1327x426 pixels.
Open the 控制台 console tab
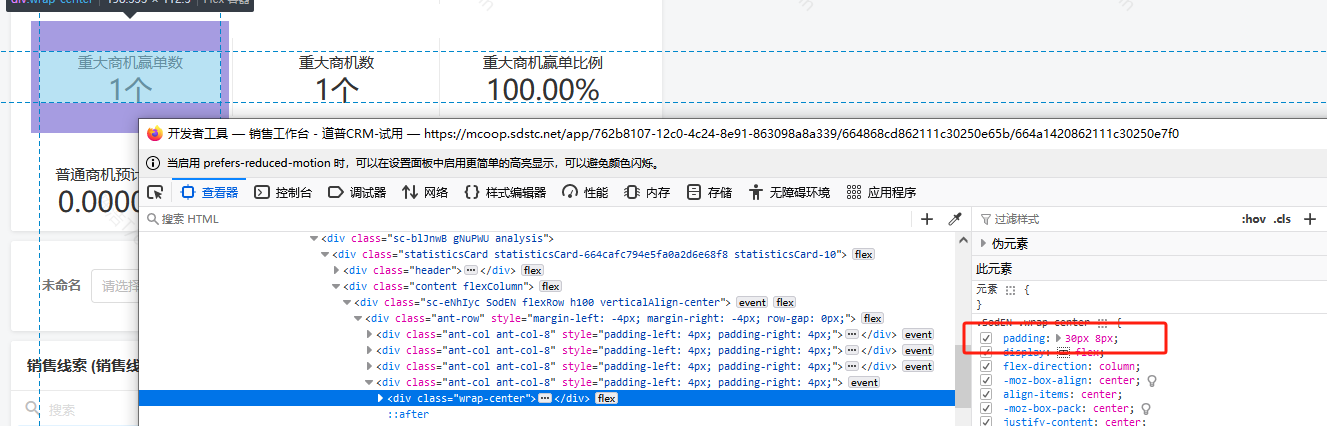(x=283, y=192)
